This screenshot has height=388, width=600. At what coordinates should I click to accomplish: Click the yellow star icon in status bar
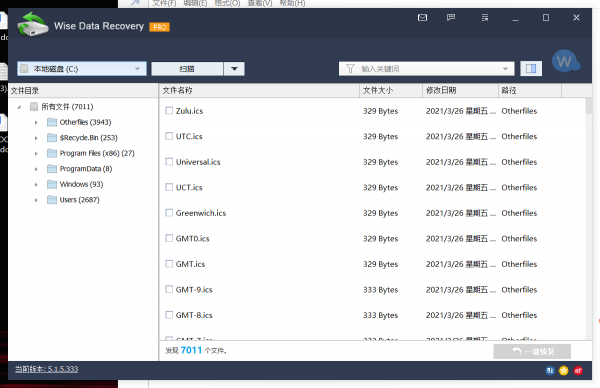tap(564, 370)
